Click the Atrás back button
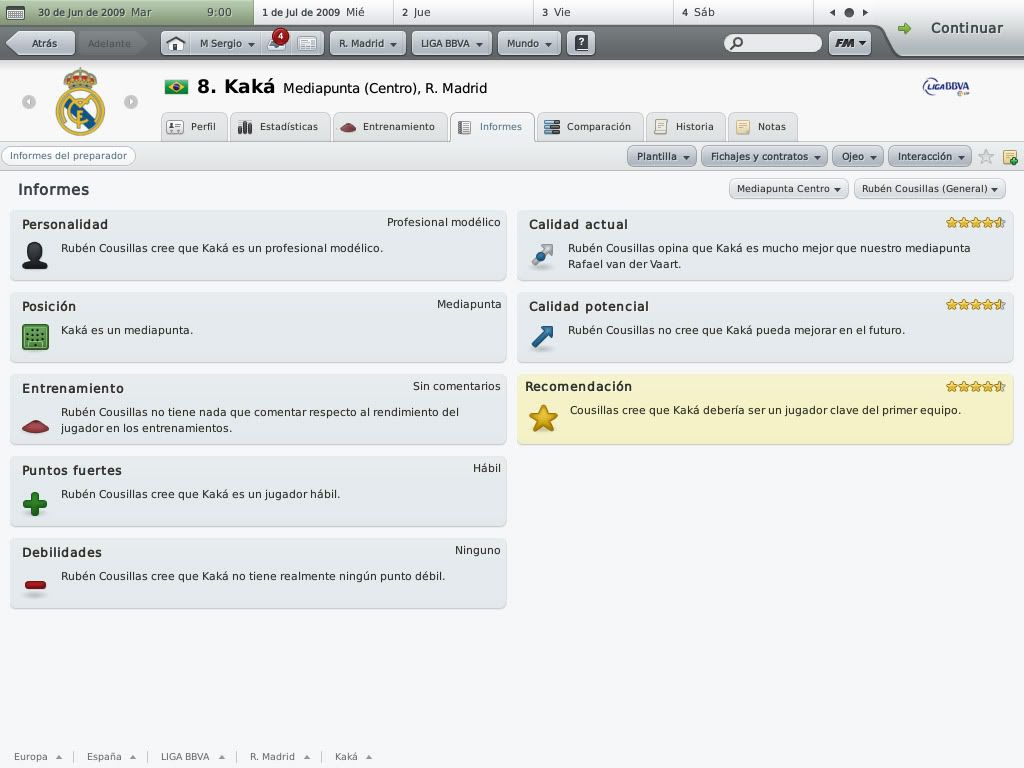 pos(40,44)
